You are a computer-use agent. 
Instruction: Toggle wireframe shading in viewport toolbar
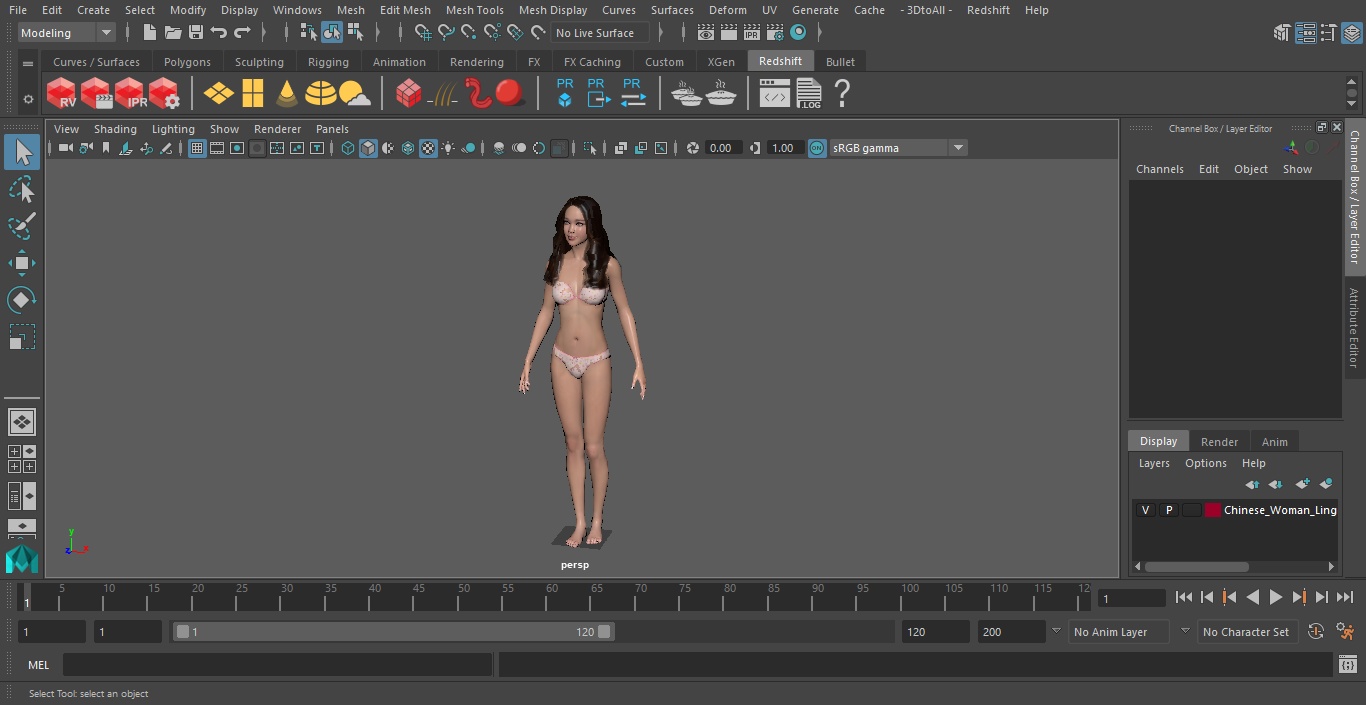pos(348,148)
